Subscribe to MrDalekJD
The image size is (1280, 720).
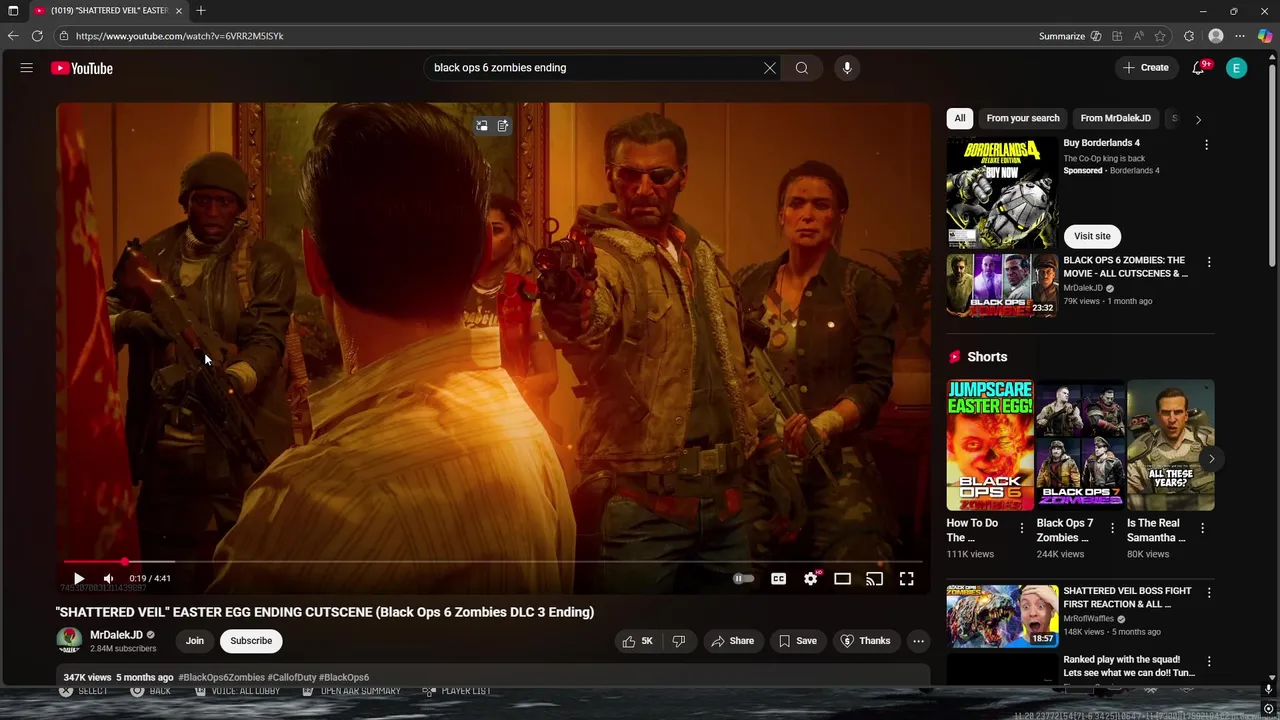click(251, 641)
